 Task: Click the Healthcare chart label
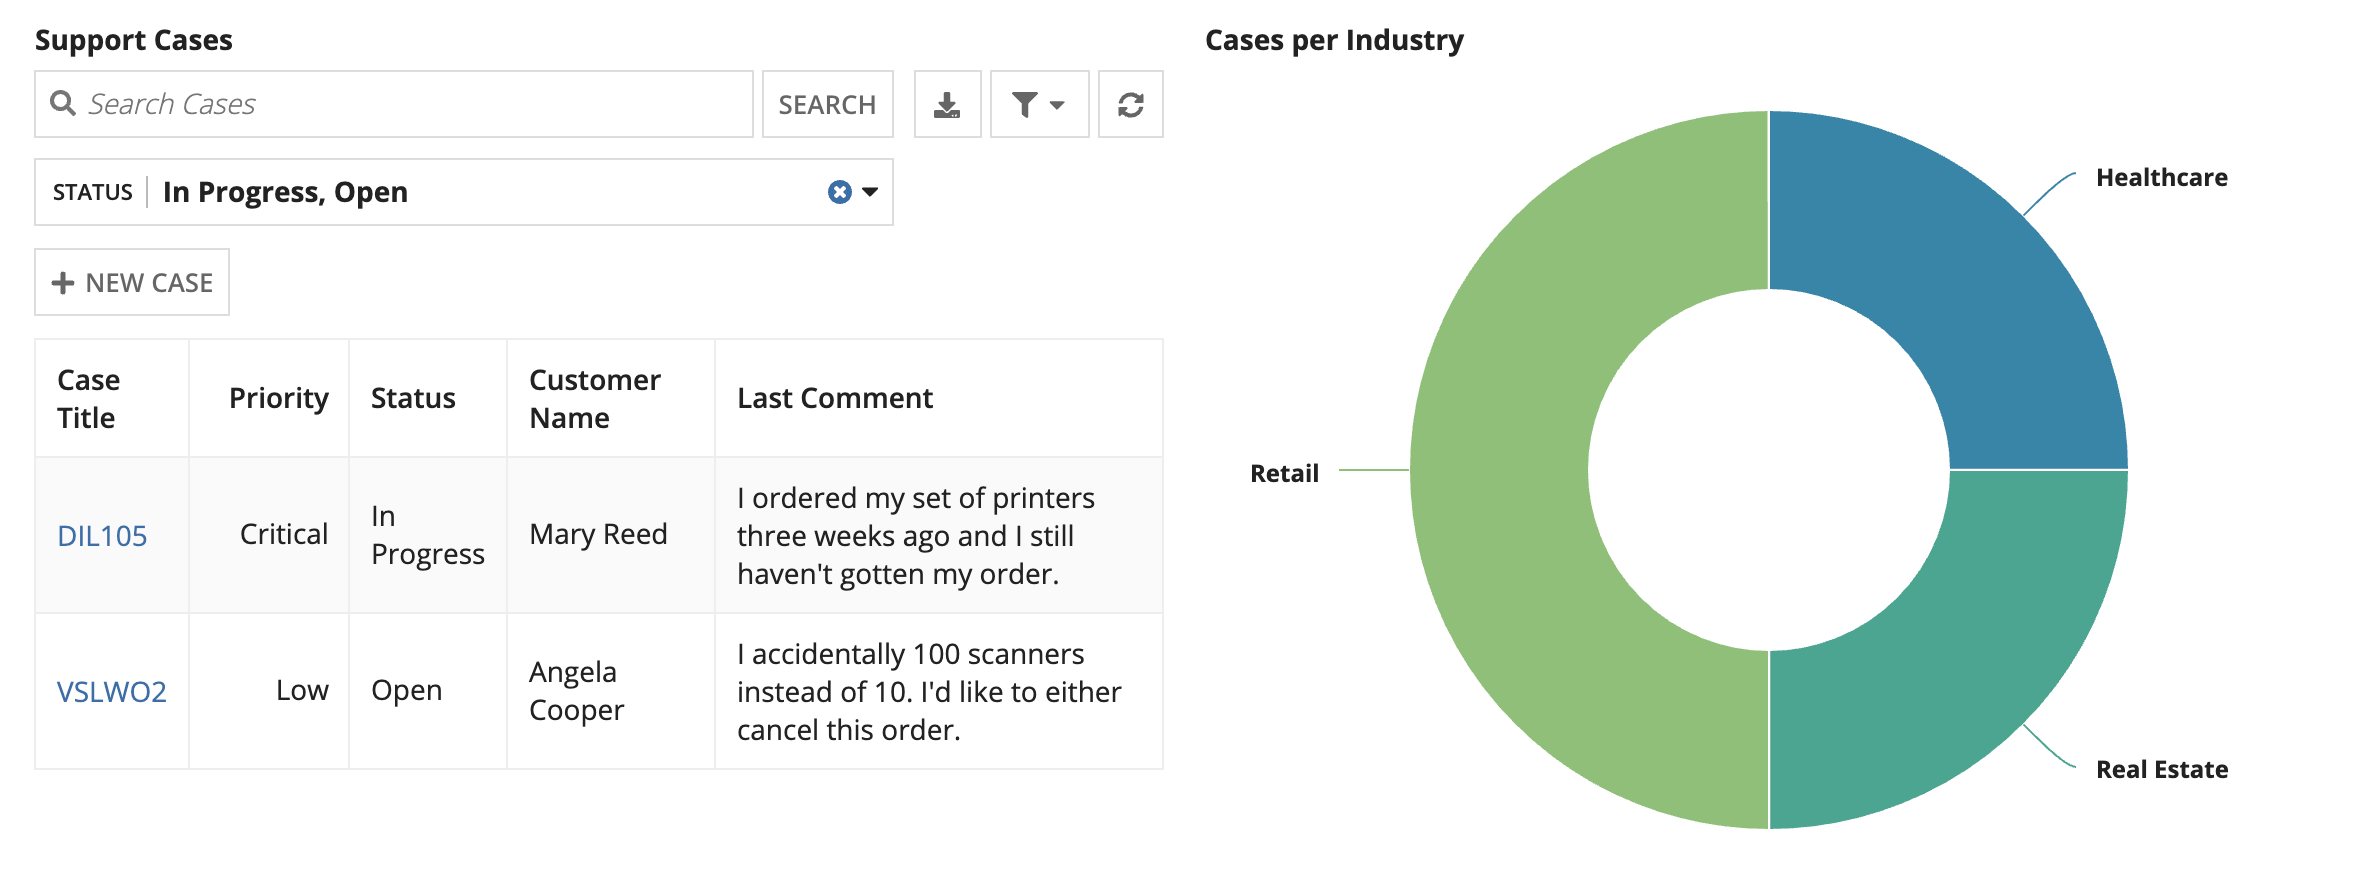click(2162, 178)
